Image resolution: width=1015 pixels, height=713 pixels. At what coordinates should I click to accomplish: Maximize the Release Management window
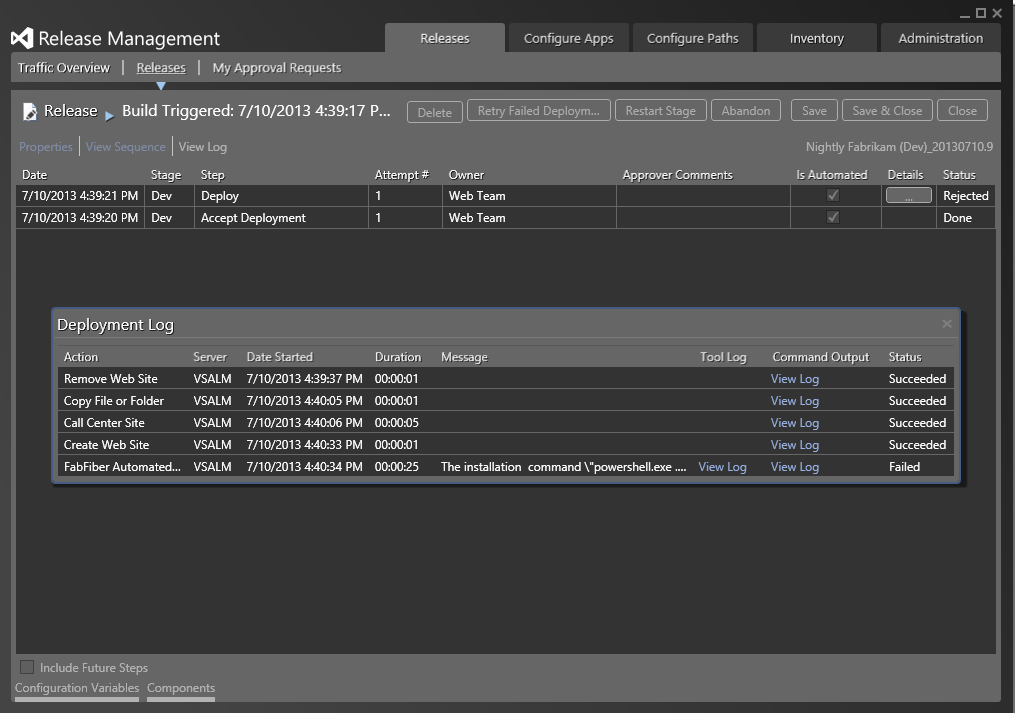[x=981, y=13]
